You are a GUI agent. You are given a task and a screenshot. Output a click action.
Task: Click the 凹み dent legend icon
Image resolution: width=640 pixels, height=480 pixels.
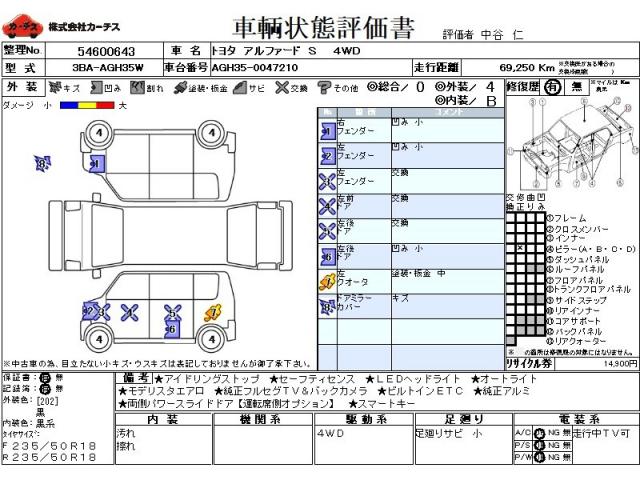point(96,87)
